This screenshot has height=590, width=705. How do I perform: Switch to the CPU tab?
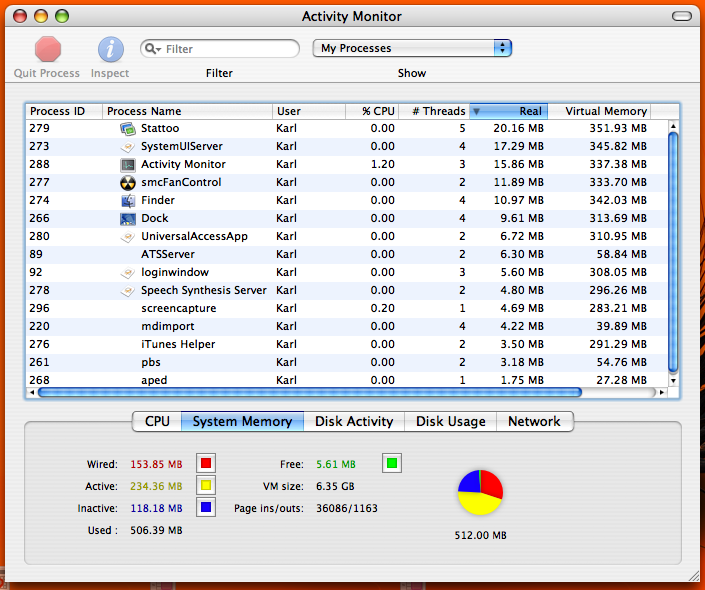point(157,421)
